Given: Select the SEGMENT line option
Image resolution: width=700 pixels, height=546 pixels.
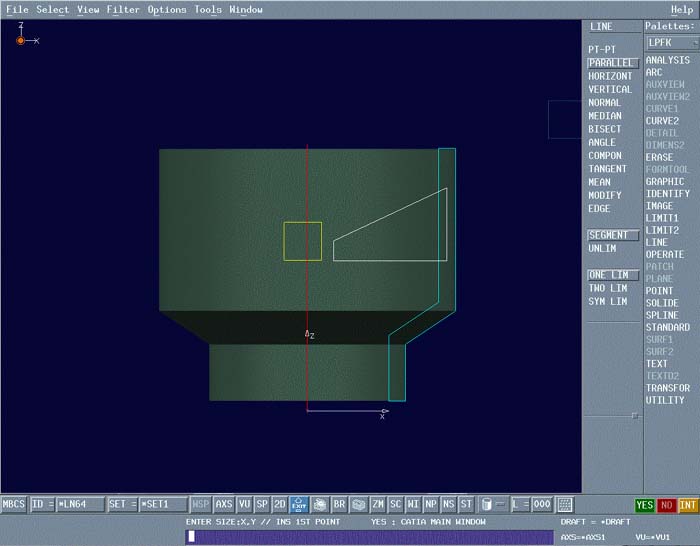Looking at the screenshot, I should pos(609,235).
